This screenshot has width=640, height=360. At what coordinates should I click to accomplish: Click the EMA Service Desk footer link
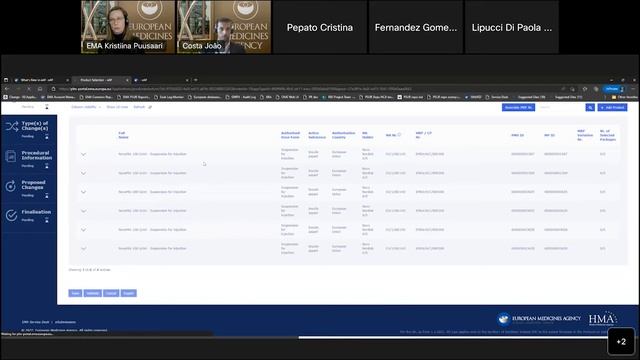[x=36, y=322]
